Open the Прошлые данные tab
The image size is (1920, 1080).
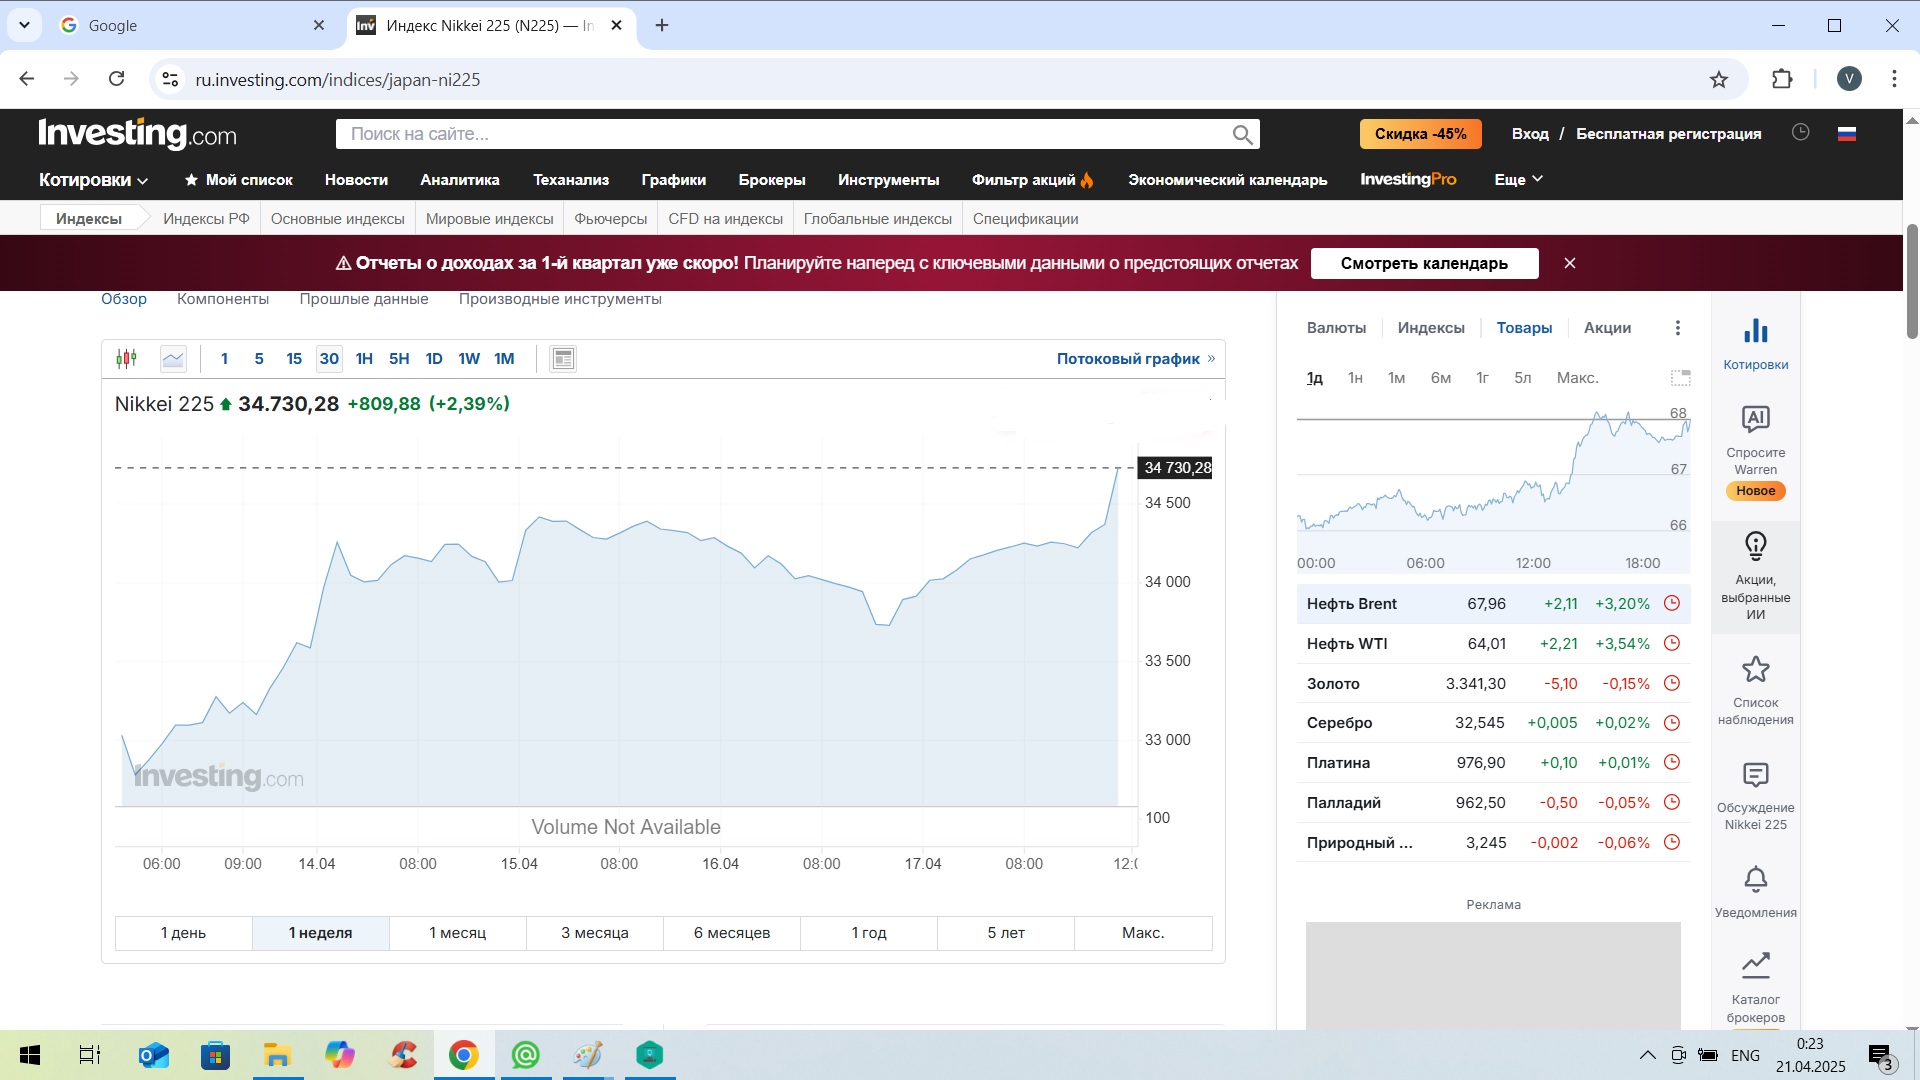(364, 299)
